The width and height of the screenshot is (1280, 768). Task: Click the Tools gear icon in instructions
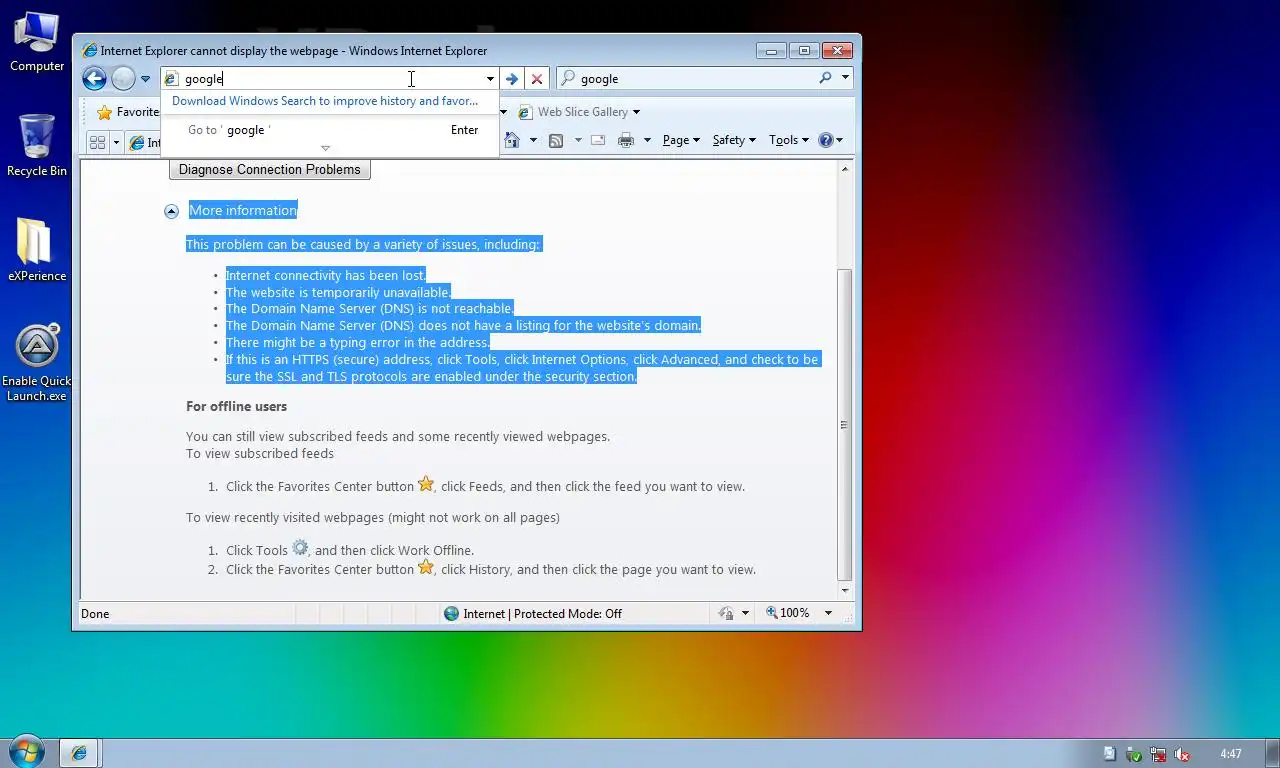300,548
